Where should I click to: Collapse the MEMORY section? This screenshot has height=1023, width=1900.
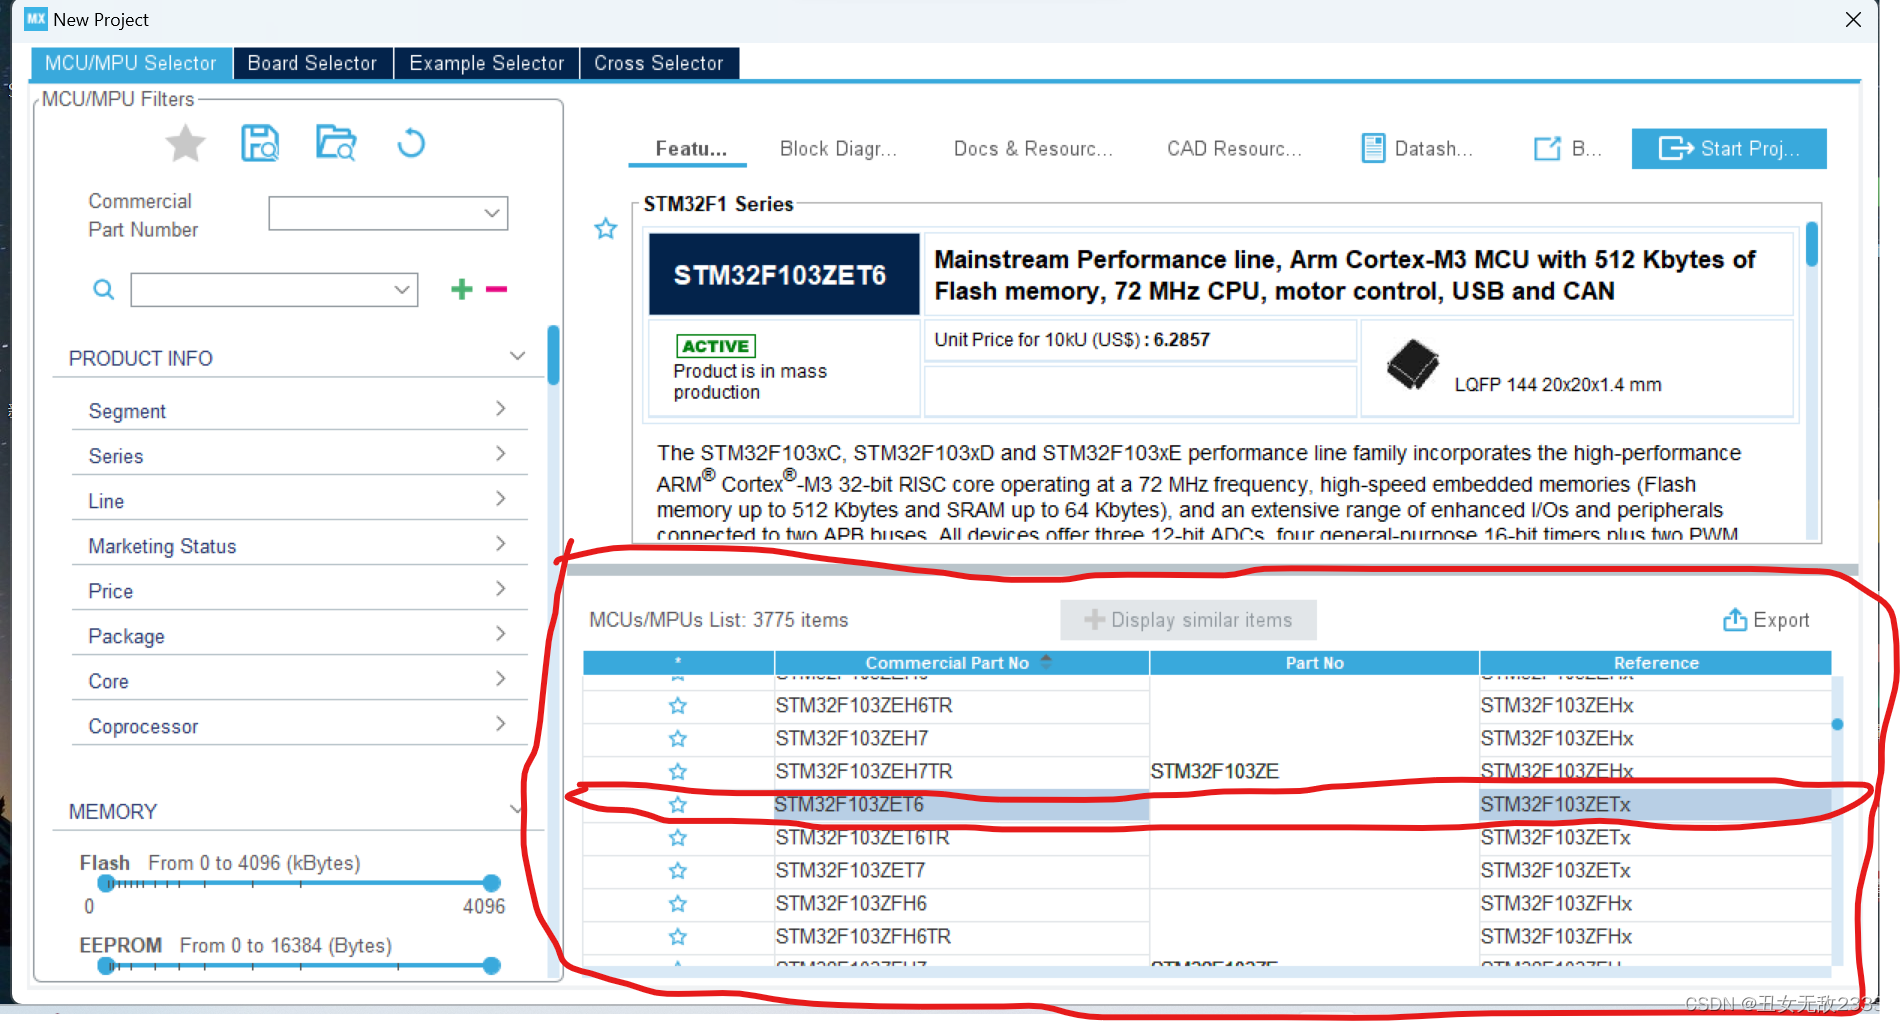pyautogui.click(x=517, y=810)
